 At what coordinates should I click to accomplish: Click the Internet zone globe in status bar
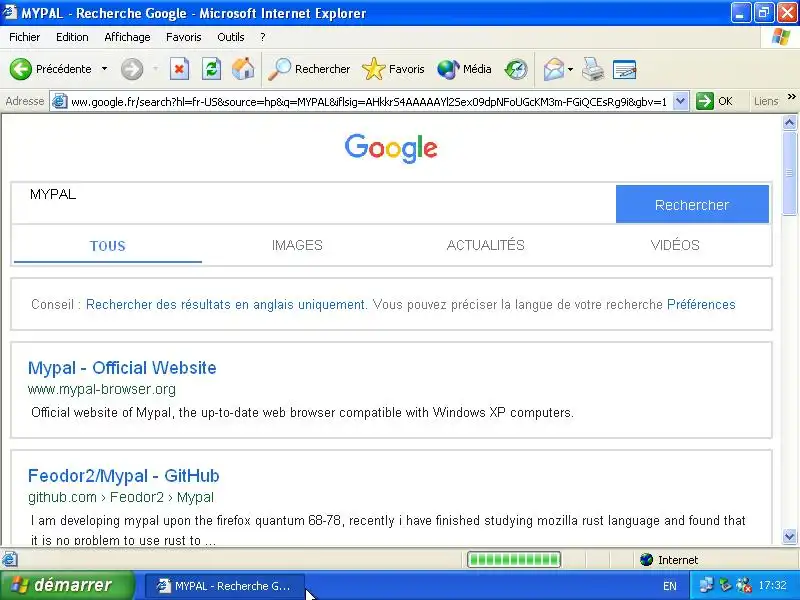[646, 560]
